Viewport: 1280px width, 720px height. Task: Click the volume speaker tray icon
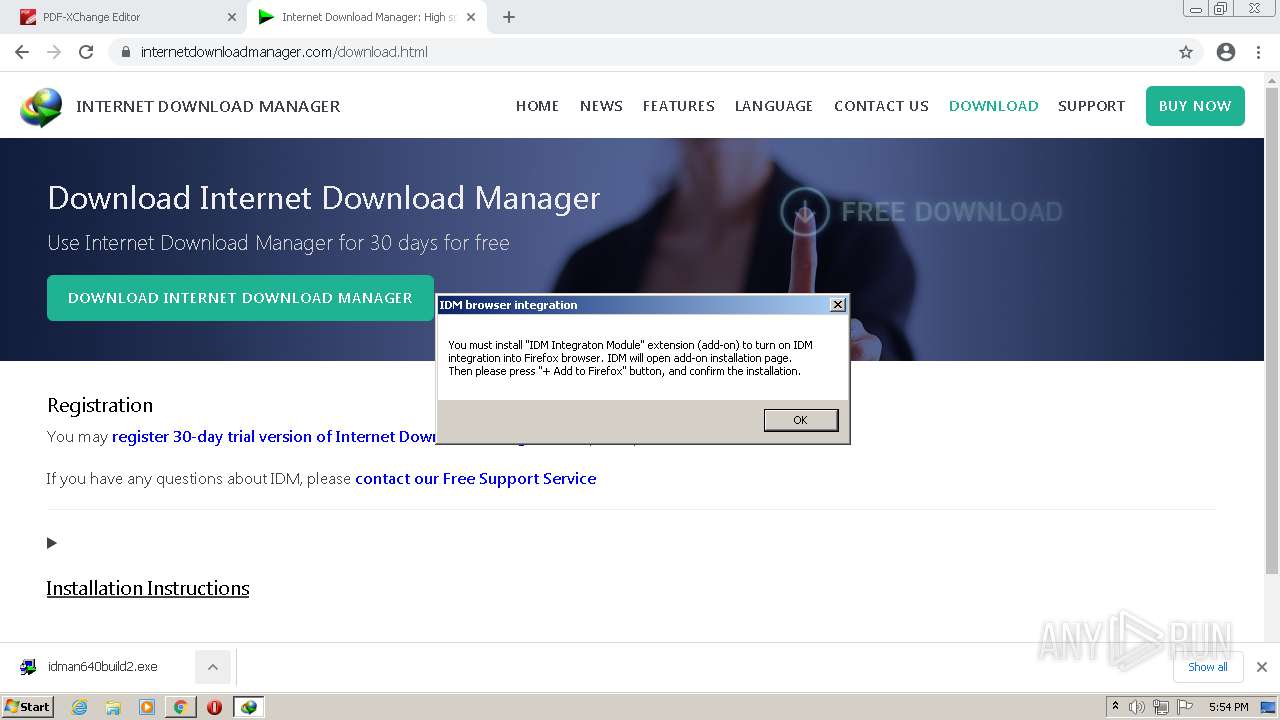[1137, 707]
